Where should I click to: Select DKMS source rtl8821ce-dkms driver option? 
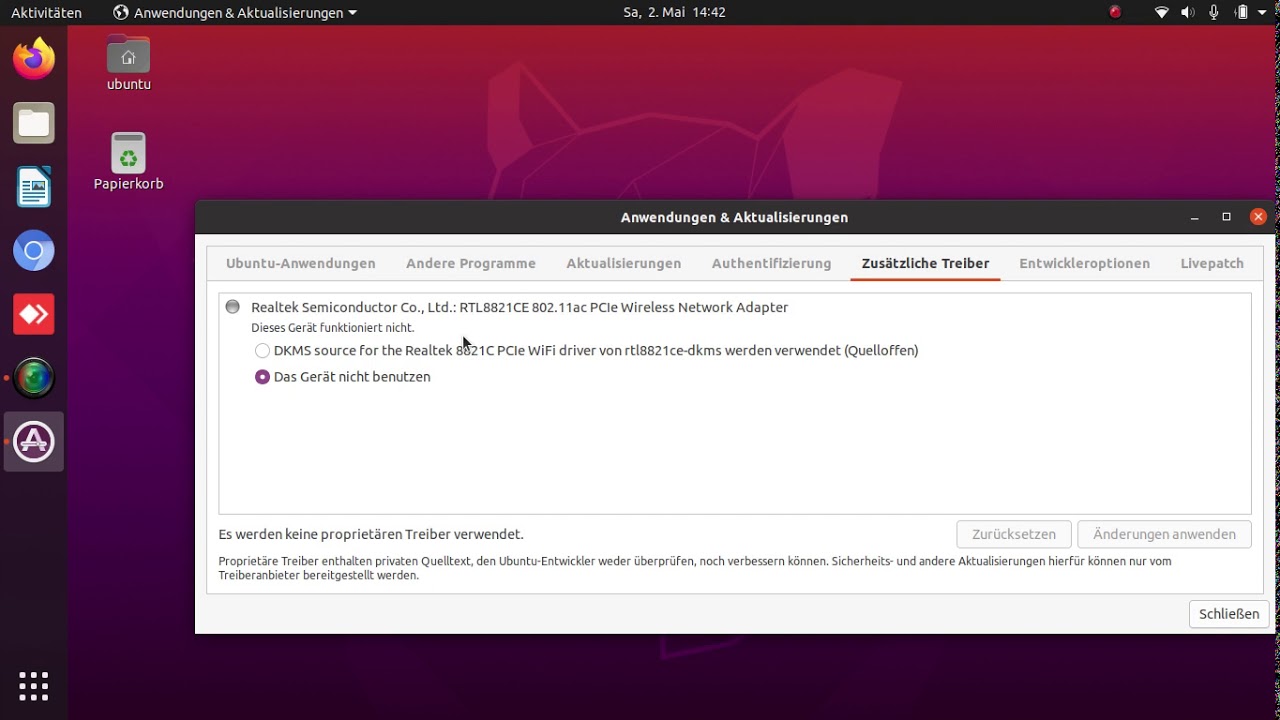coord(587,350)
